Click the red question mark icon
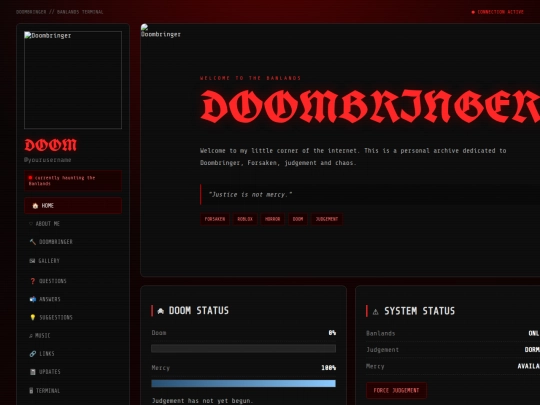The height and width of the screenshot is (405, 540). 33,281
